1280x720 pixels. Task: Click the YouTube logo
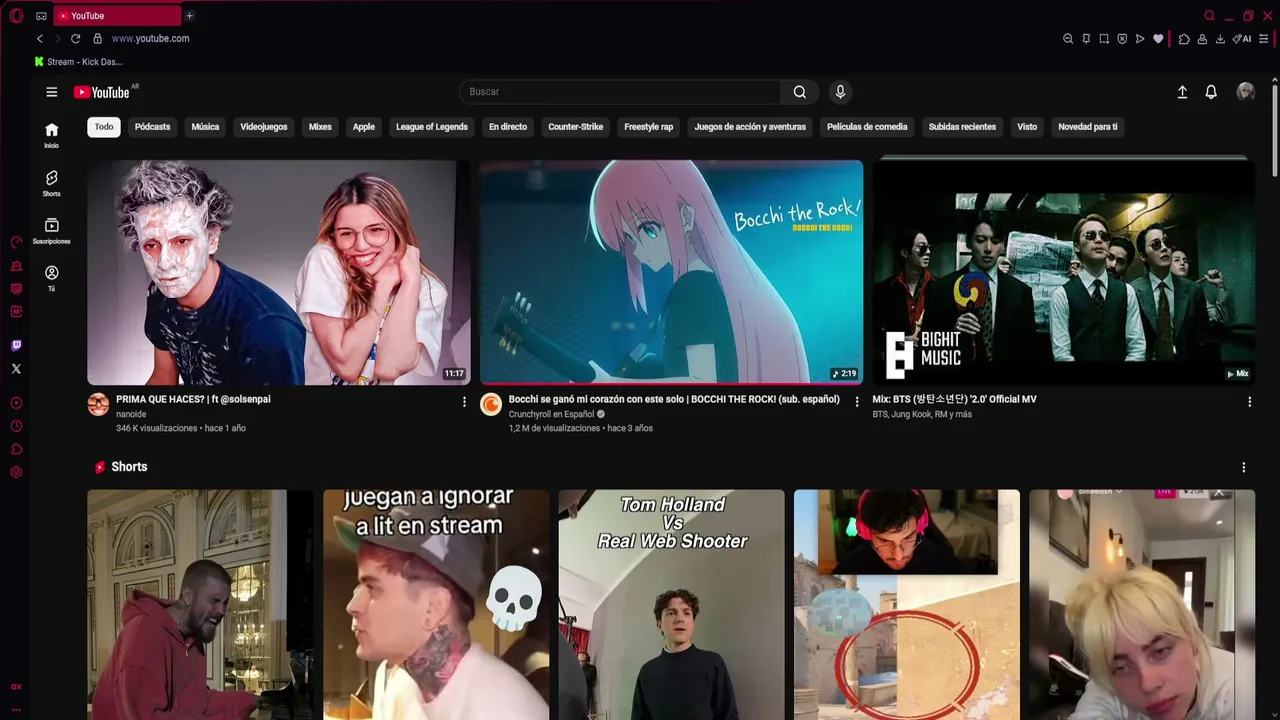pos(102,92)
